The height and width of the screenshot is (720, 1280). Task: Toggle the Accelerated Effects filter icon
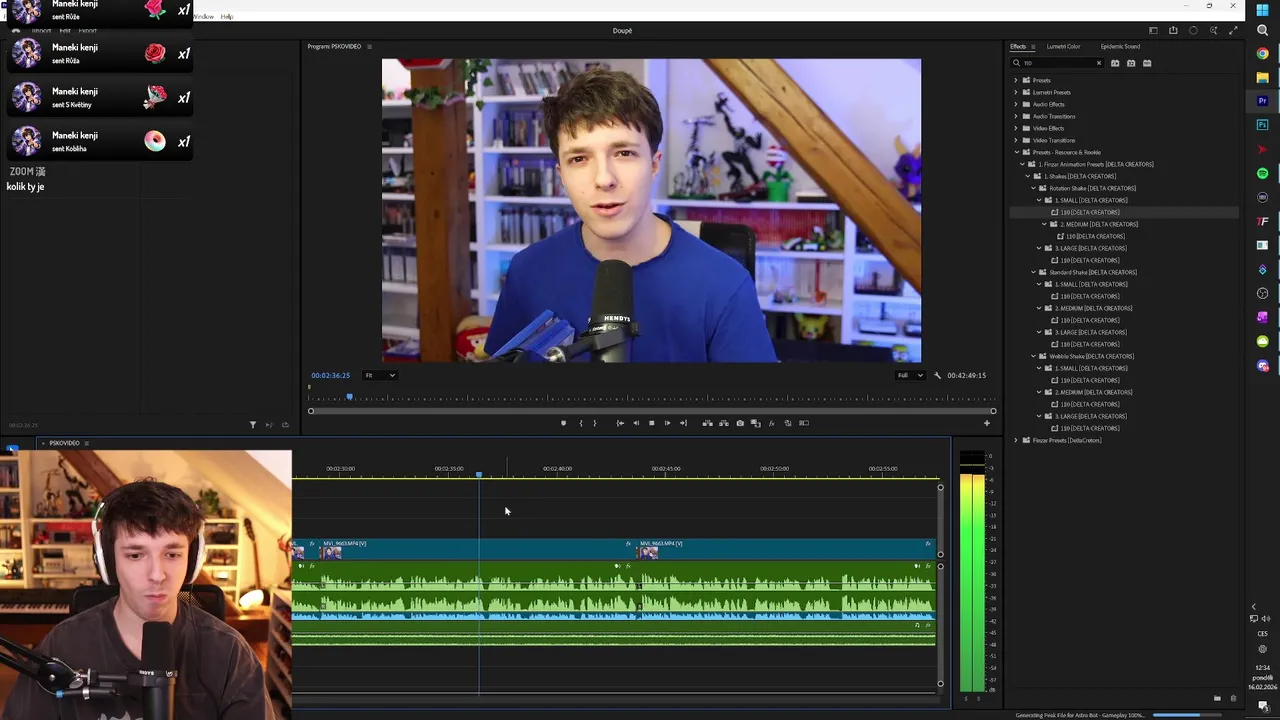pos(1115,63)
